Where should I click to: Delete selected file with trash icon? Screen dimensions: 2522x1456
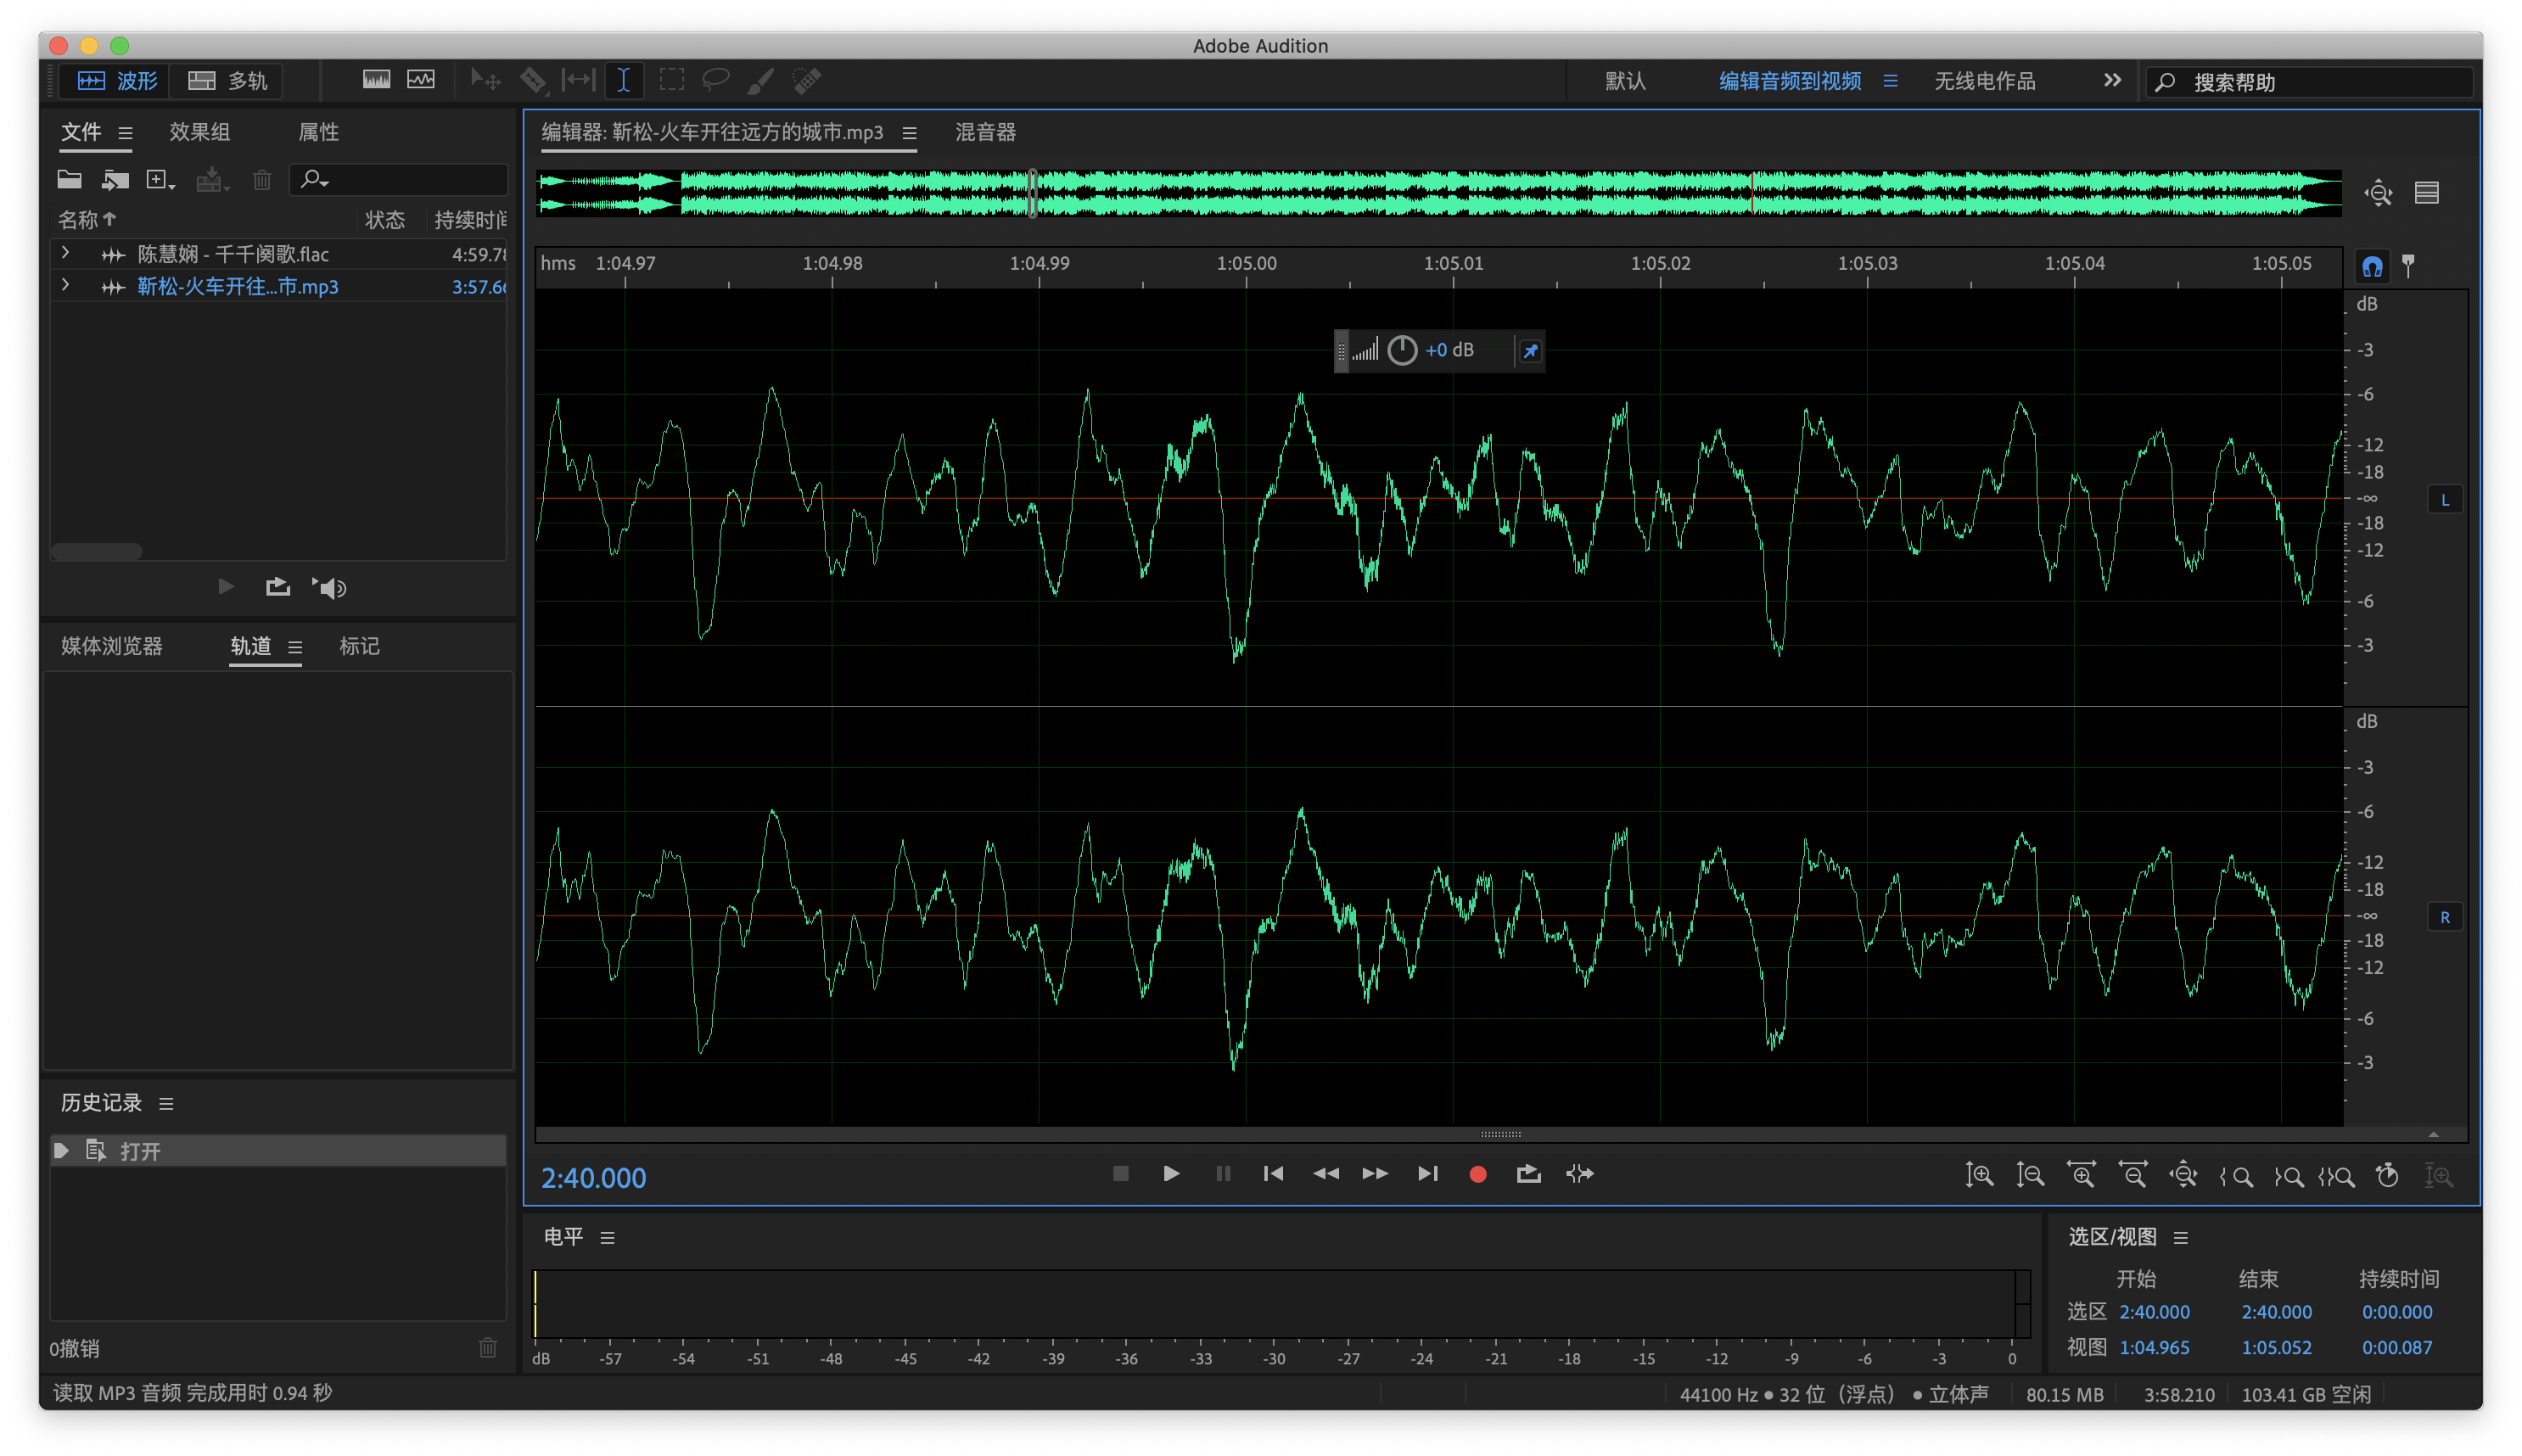(262, 180)
